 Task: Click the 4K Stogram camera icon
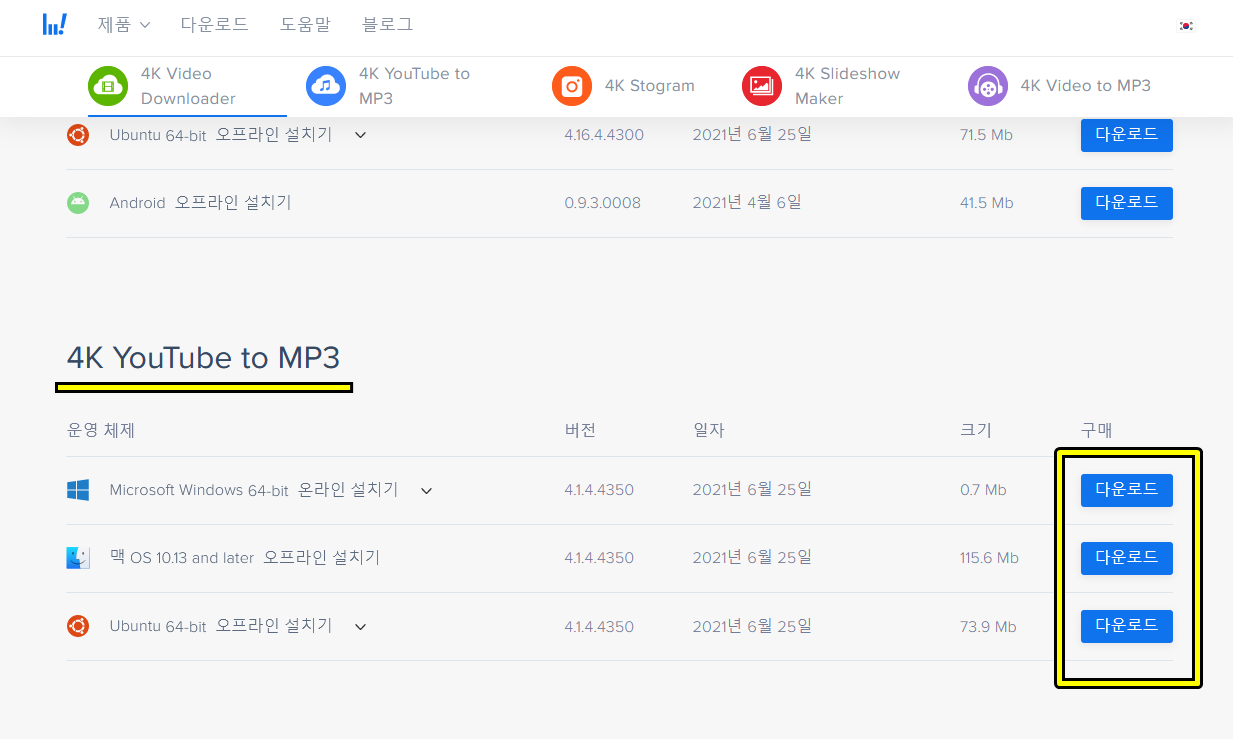point(572,86)
